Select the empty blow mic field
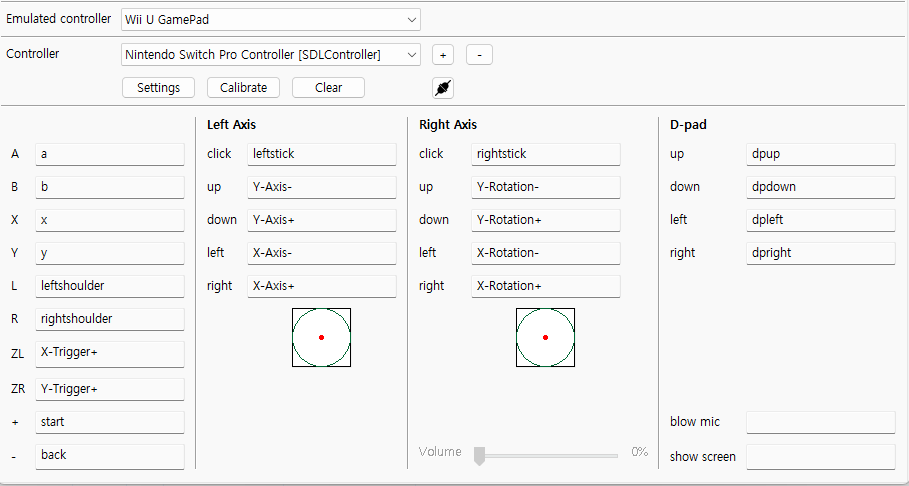This screenshot has width=909, height=486. (x=820, y=422)
